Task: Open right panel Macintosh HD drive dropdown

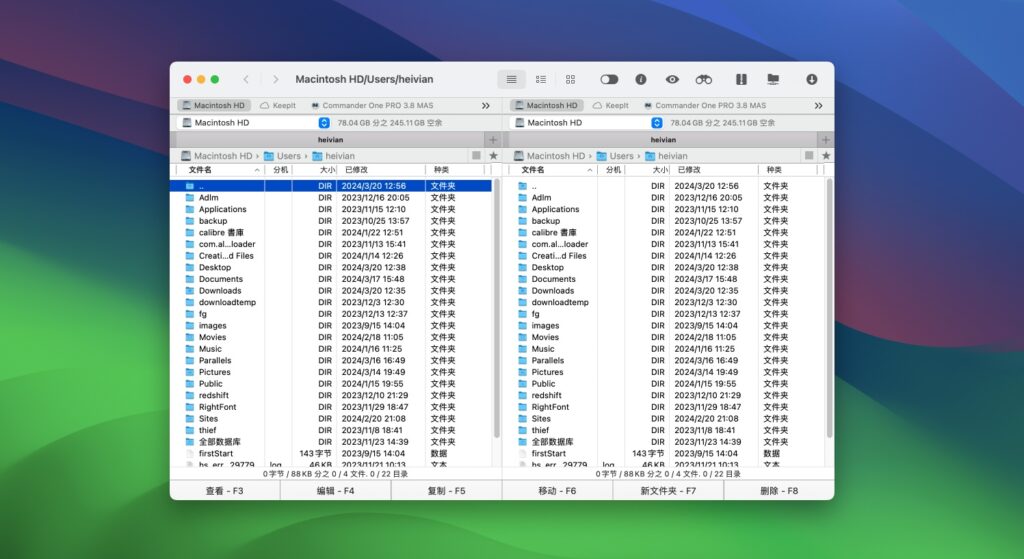Action: click(586, 123)
